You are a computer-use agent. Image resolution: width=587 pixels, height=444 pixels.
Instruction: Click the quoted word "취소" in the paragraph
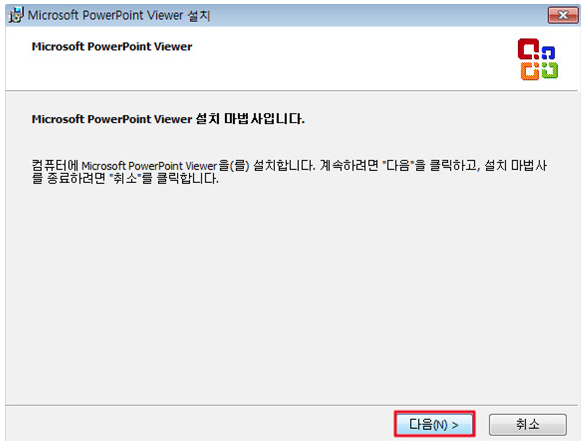tap(125, 179)
